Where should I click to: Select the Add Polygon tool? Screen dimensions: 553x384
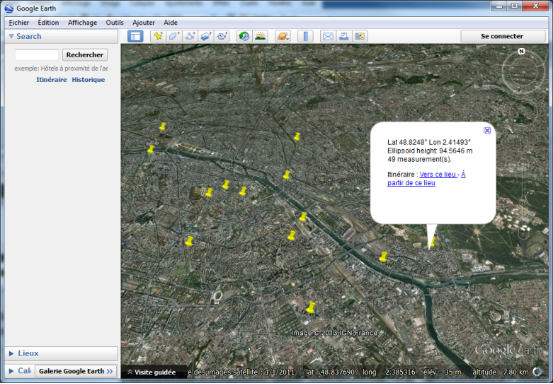point(174,36)
